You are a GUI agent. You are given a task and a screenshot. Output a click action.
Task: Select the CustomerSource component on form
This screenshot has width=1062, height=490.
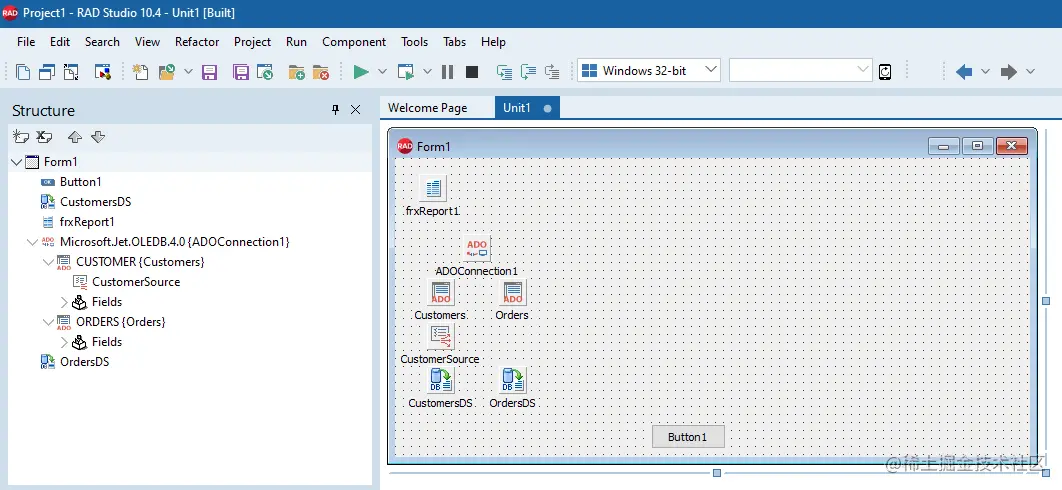click(x=440, y=337)
